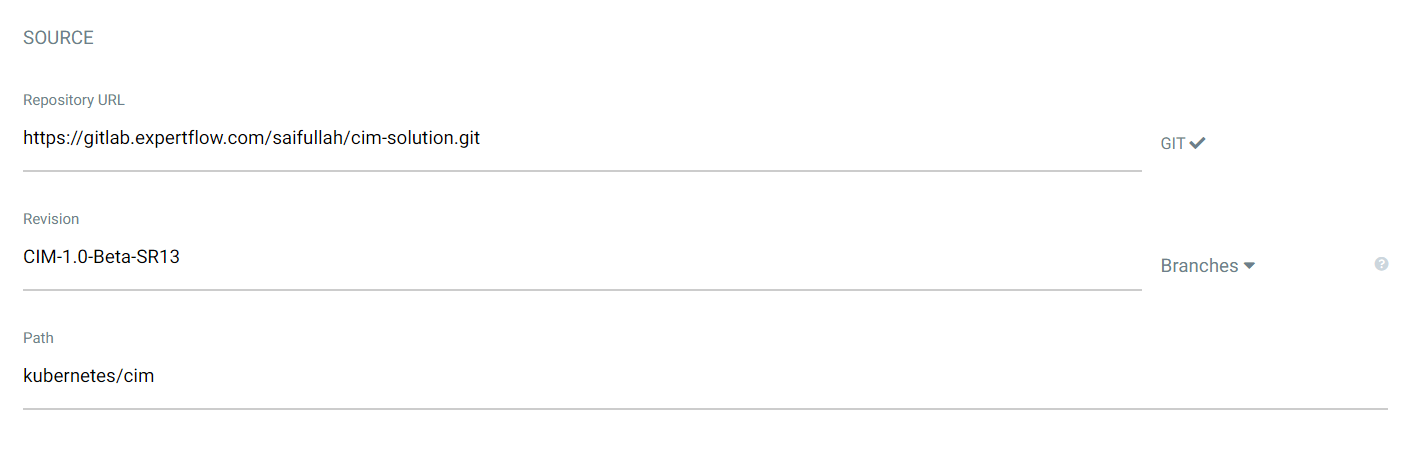The height and width of the screenshot is (462, 1405).
Task: Click the Repository URL field label
Action: (x=74, y=100)
